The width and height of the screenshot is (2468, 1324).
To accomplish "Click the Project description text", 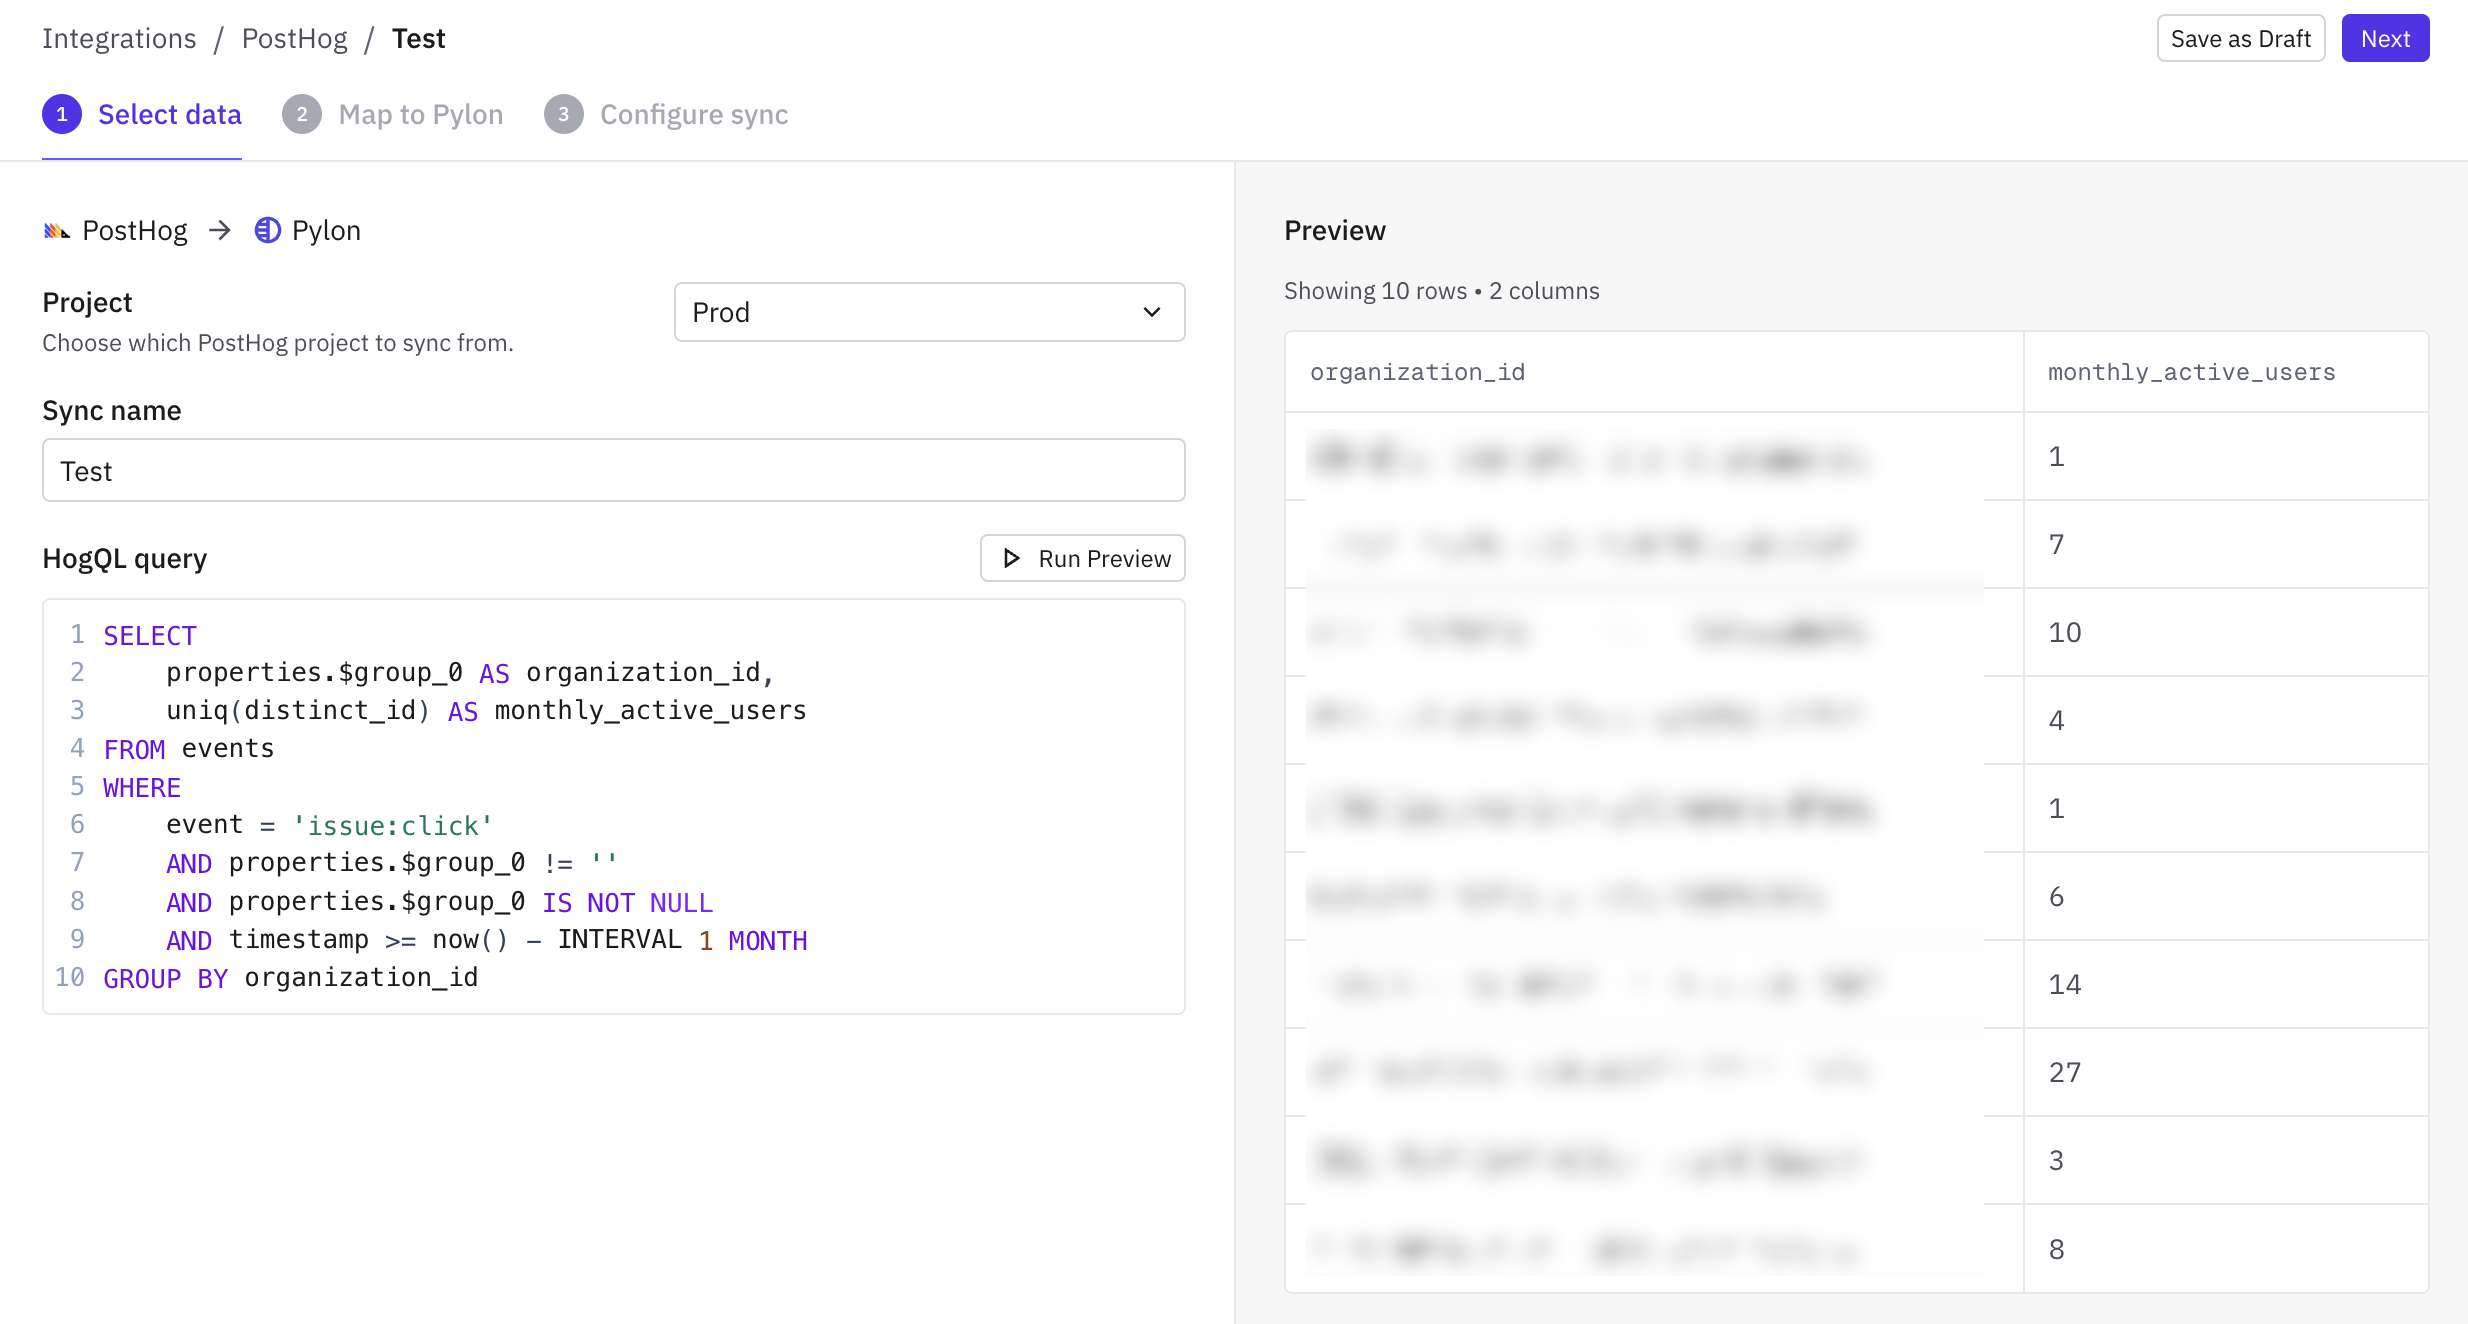I will click(278, 343).
